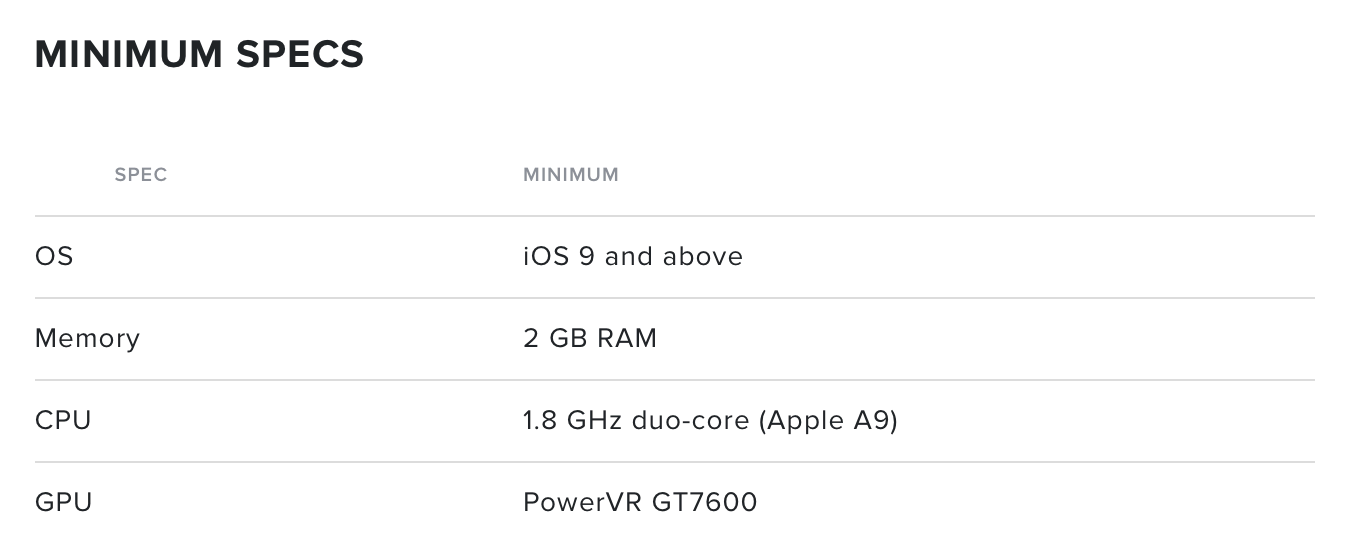The width and height of the screenshot is (1352, 548).
Task: Click the 'GT7600' model number
Action: (x=705, y=502)
